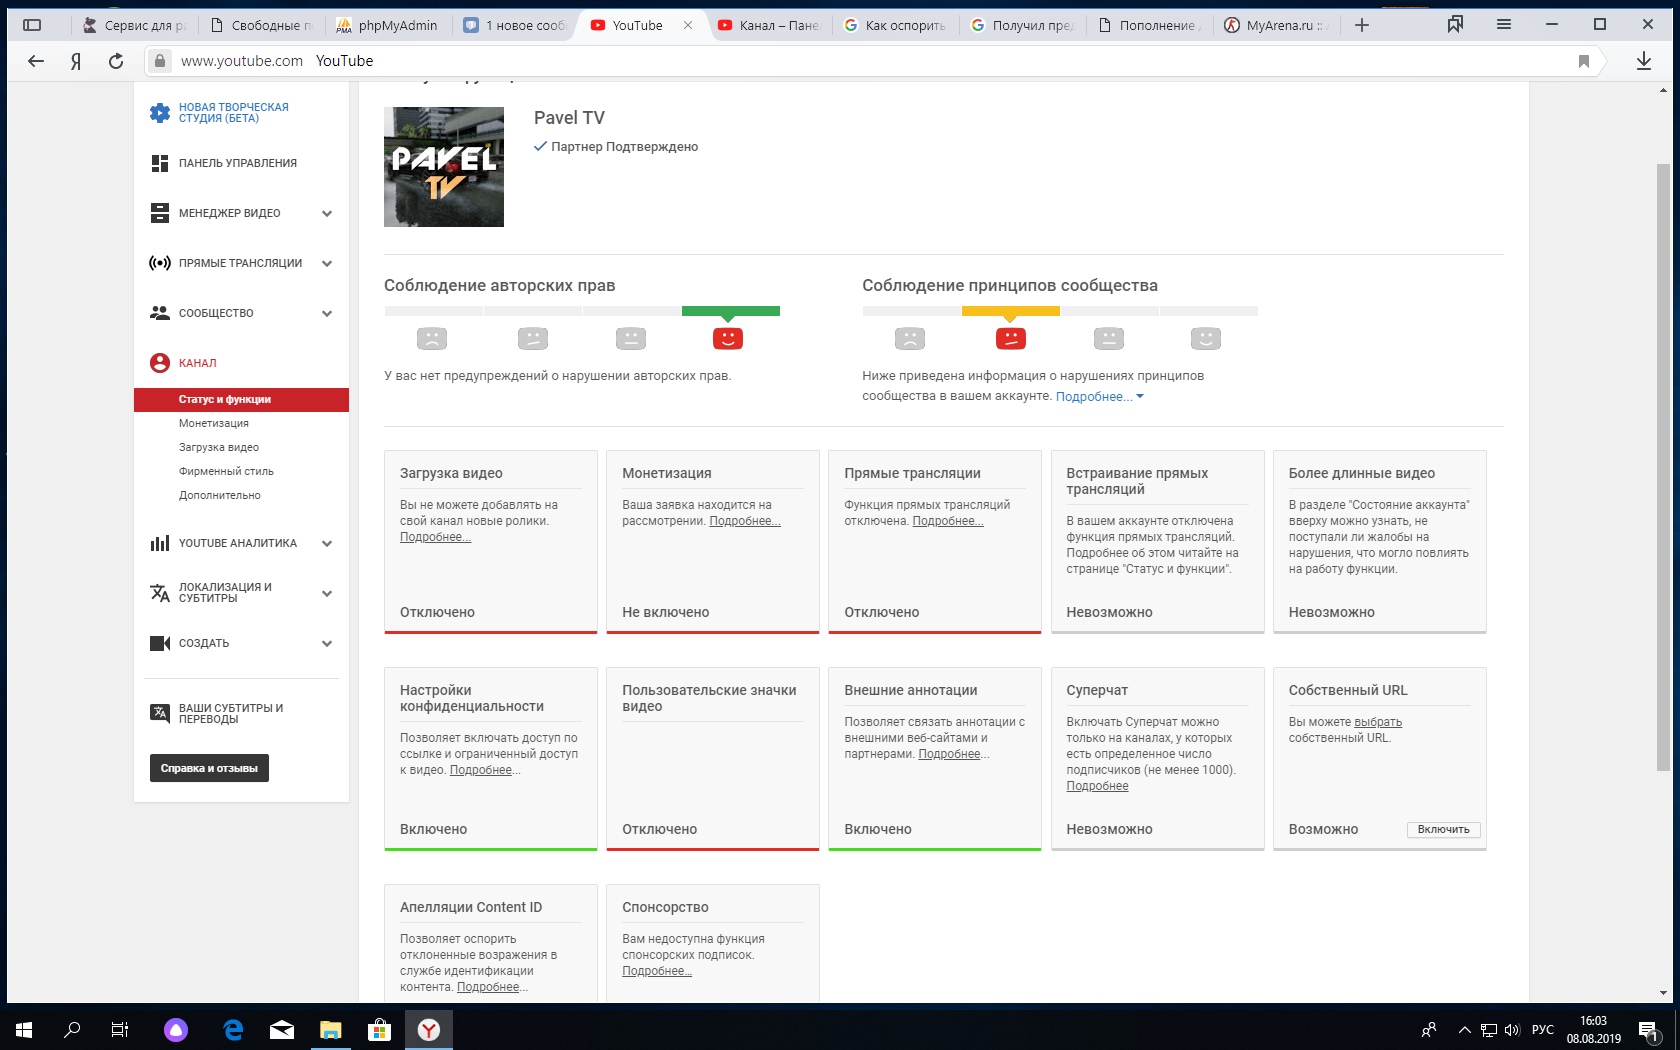Open Yandex home via the Я icon
The width and height of the screenshot is (1680, 1050).
76,61
